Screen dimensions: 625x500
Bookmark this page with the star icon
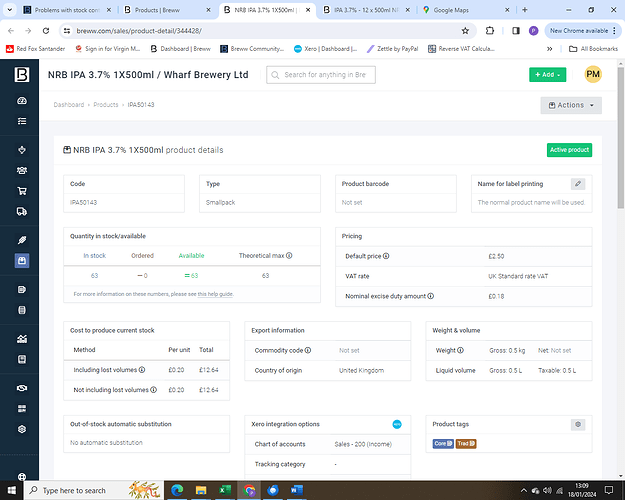465,31
